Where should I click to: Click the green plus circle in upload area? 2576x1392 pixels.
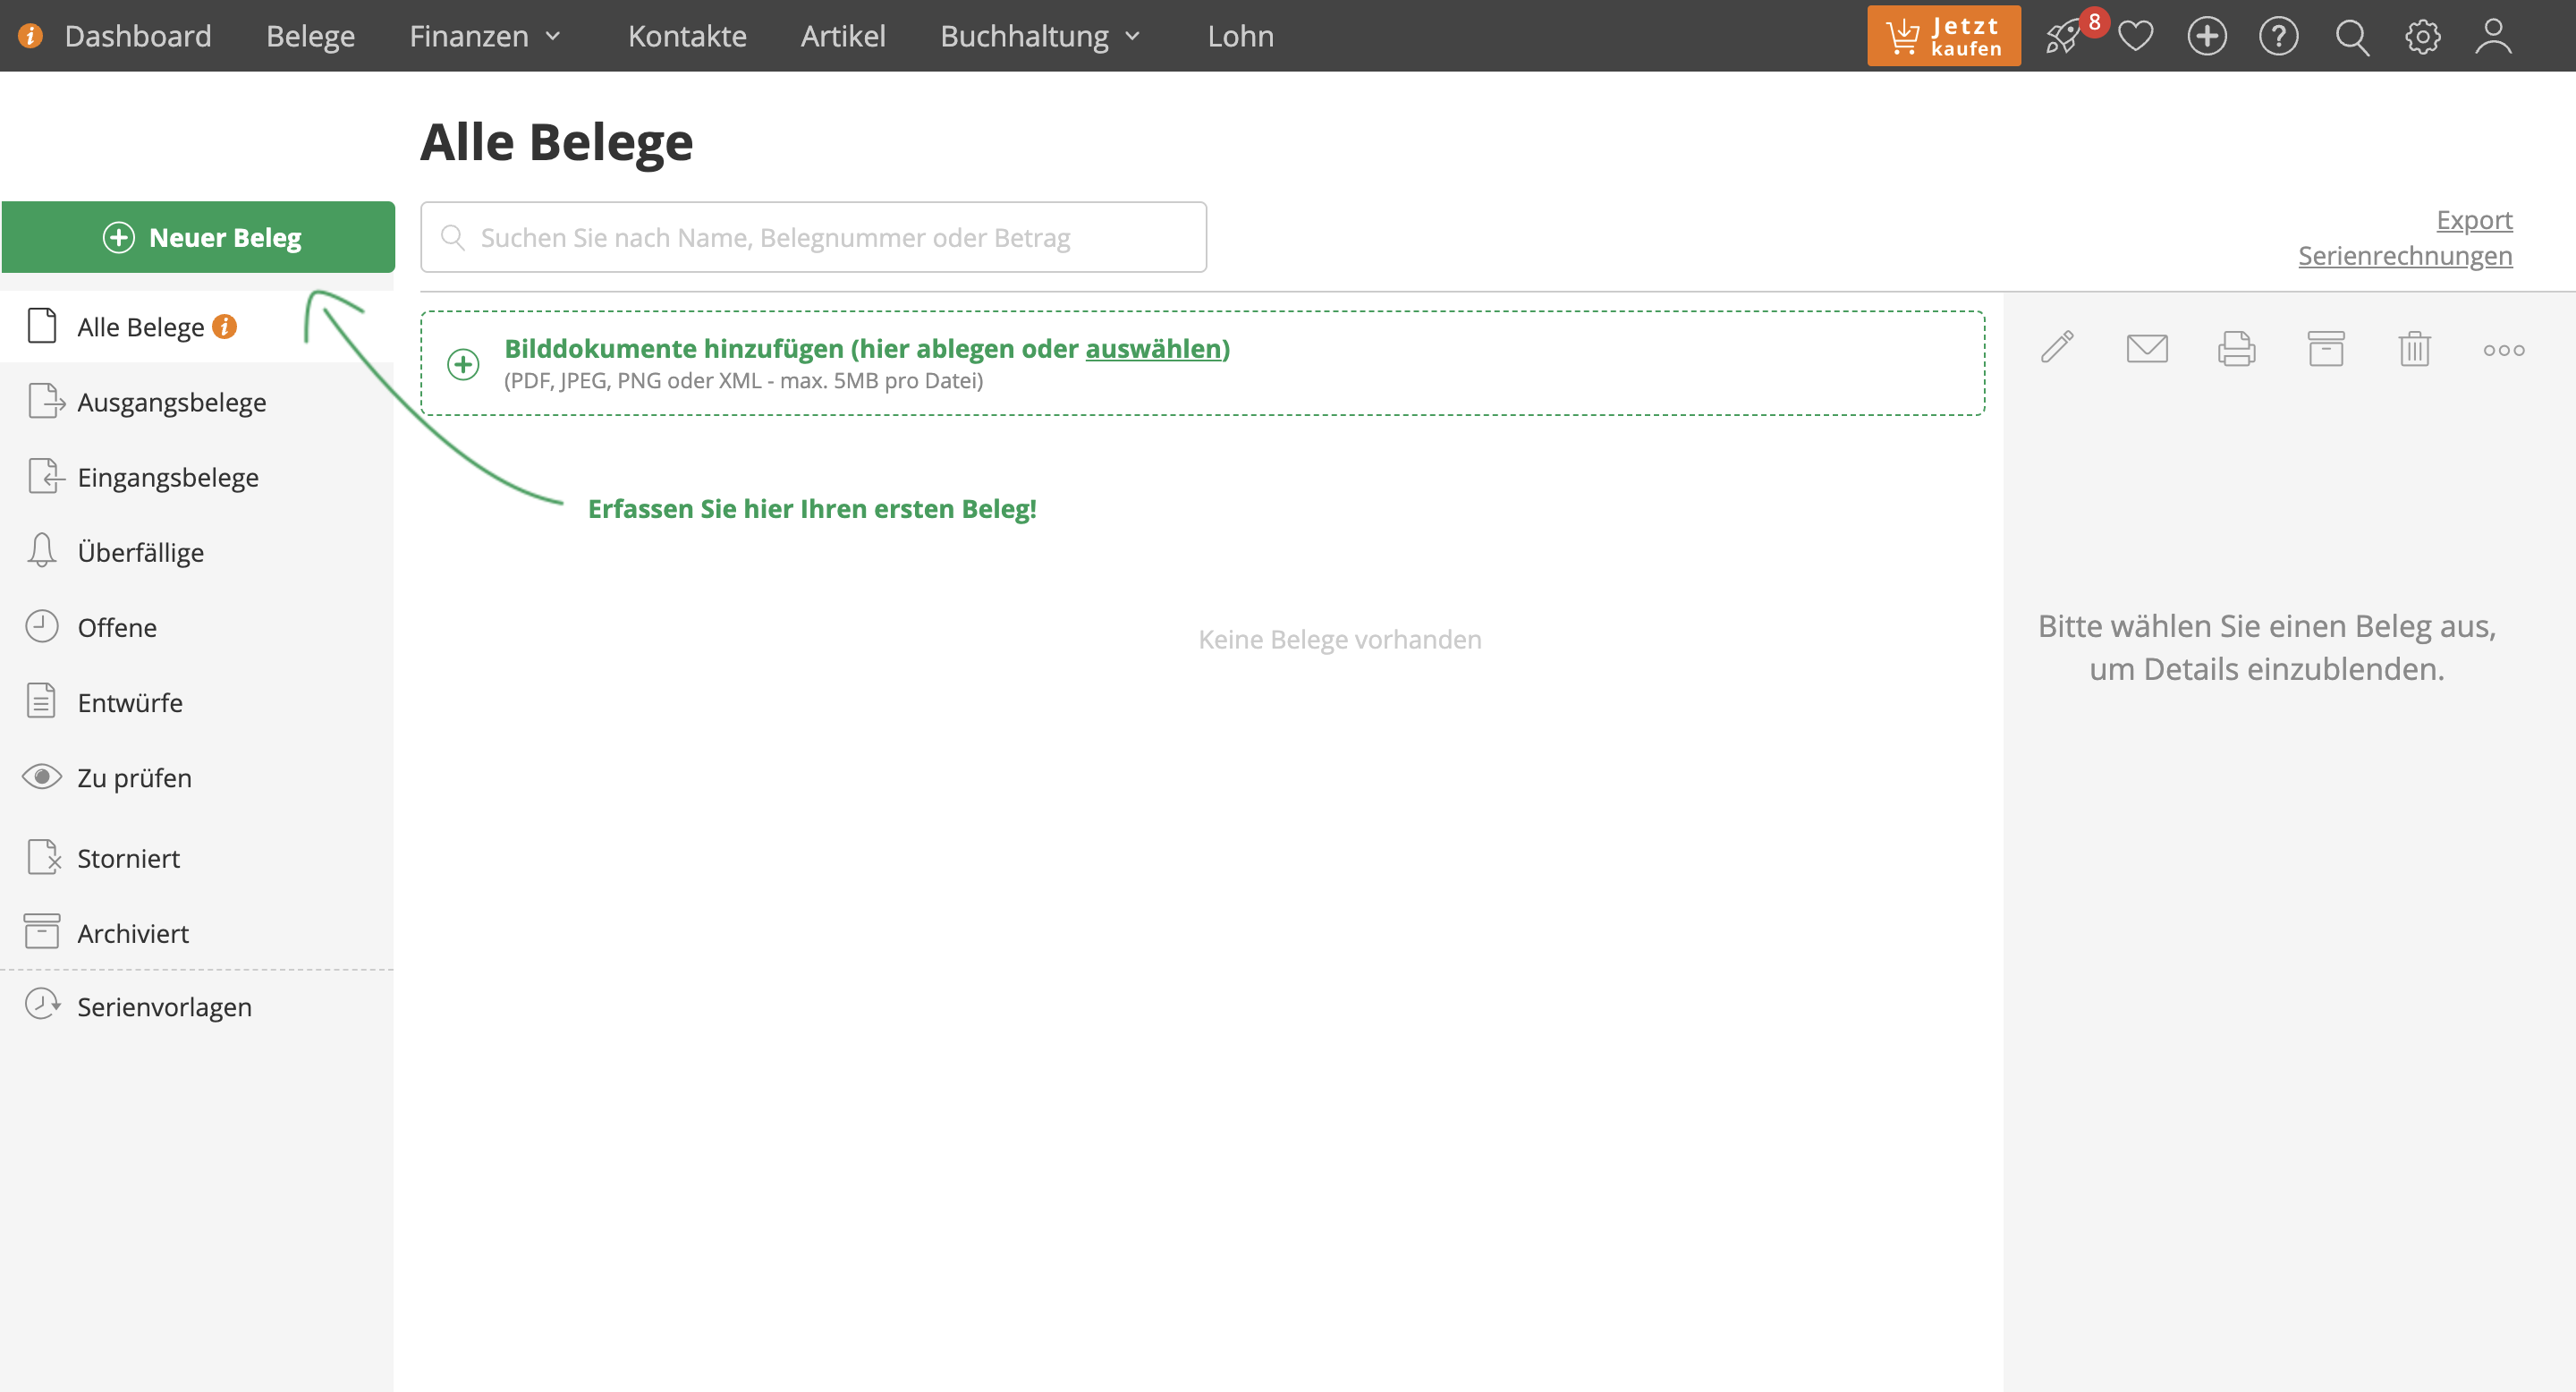pos(463,364)
